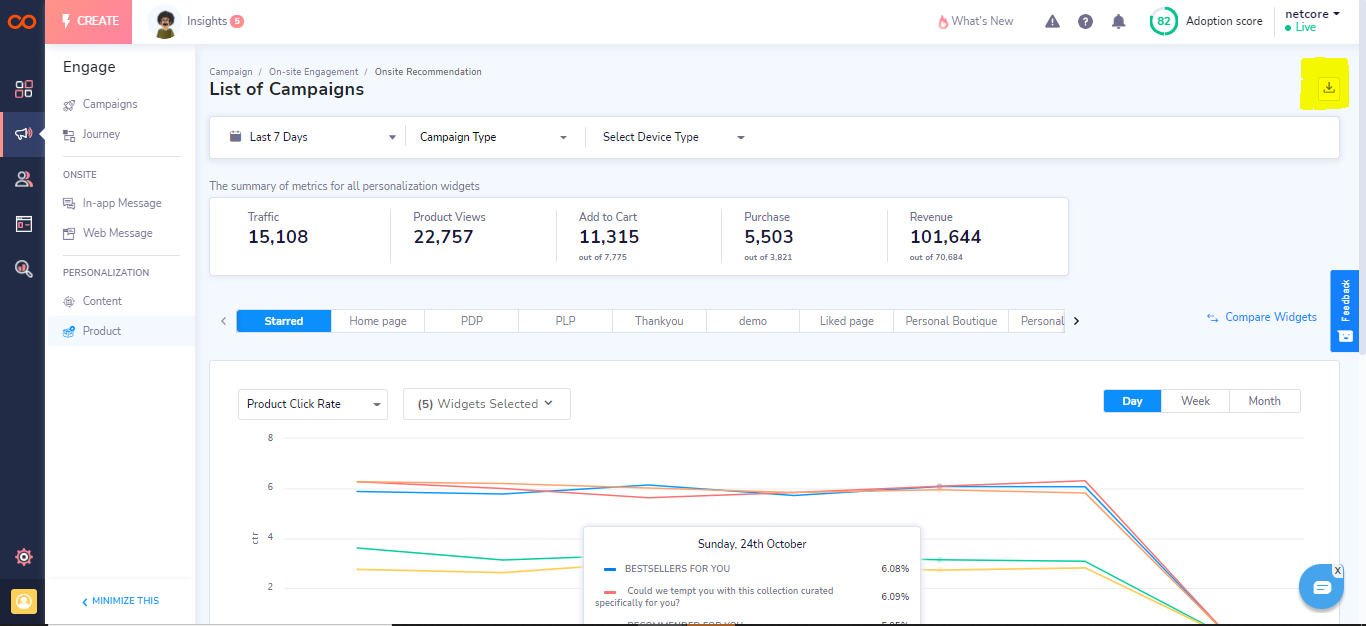This screenshot has width=1366, height=626.
Task: Select the Day chart granularity
Action: point(1132,401)
